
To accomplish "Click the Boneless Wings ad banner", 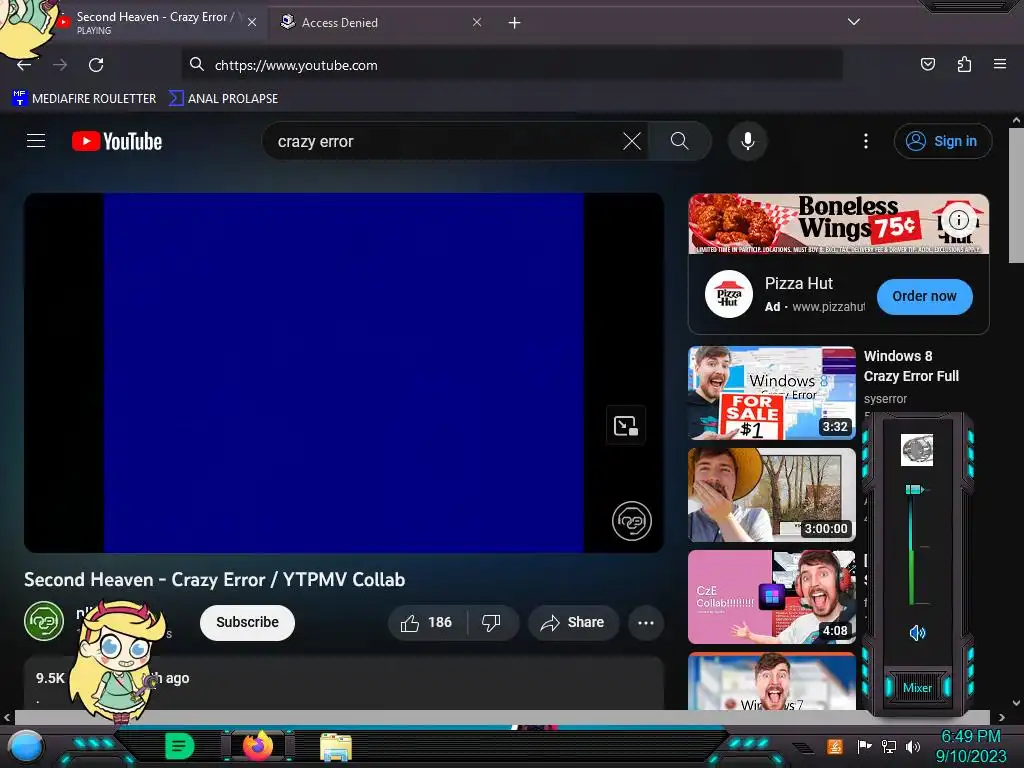I will [x=839, y=224].
